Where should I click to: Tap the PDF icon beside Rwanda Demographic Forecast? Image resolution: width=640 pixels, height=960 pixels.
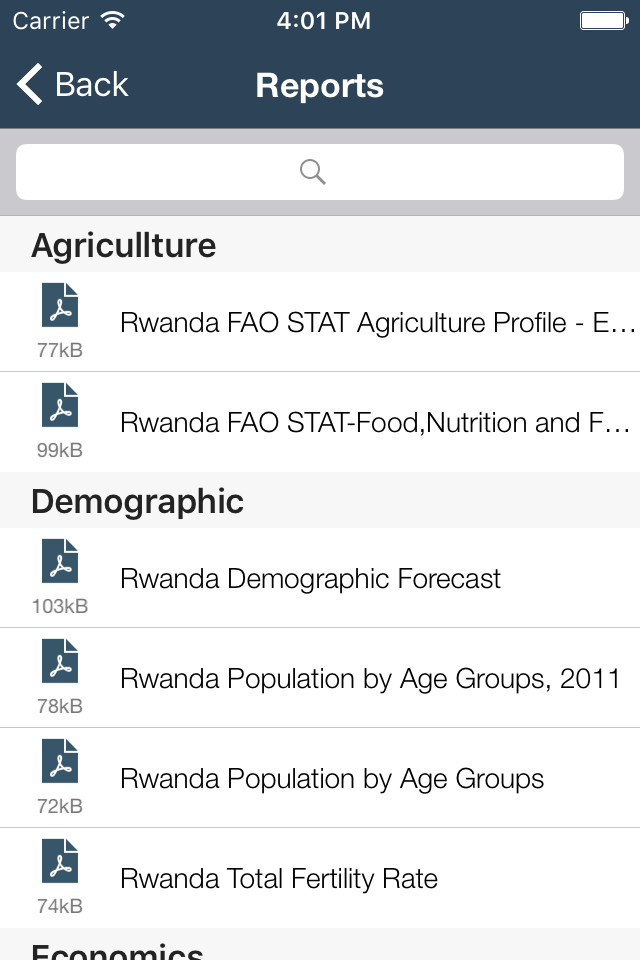(60, 562)
